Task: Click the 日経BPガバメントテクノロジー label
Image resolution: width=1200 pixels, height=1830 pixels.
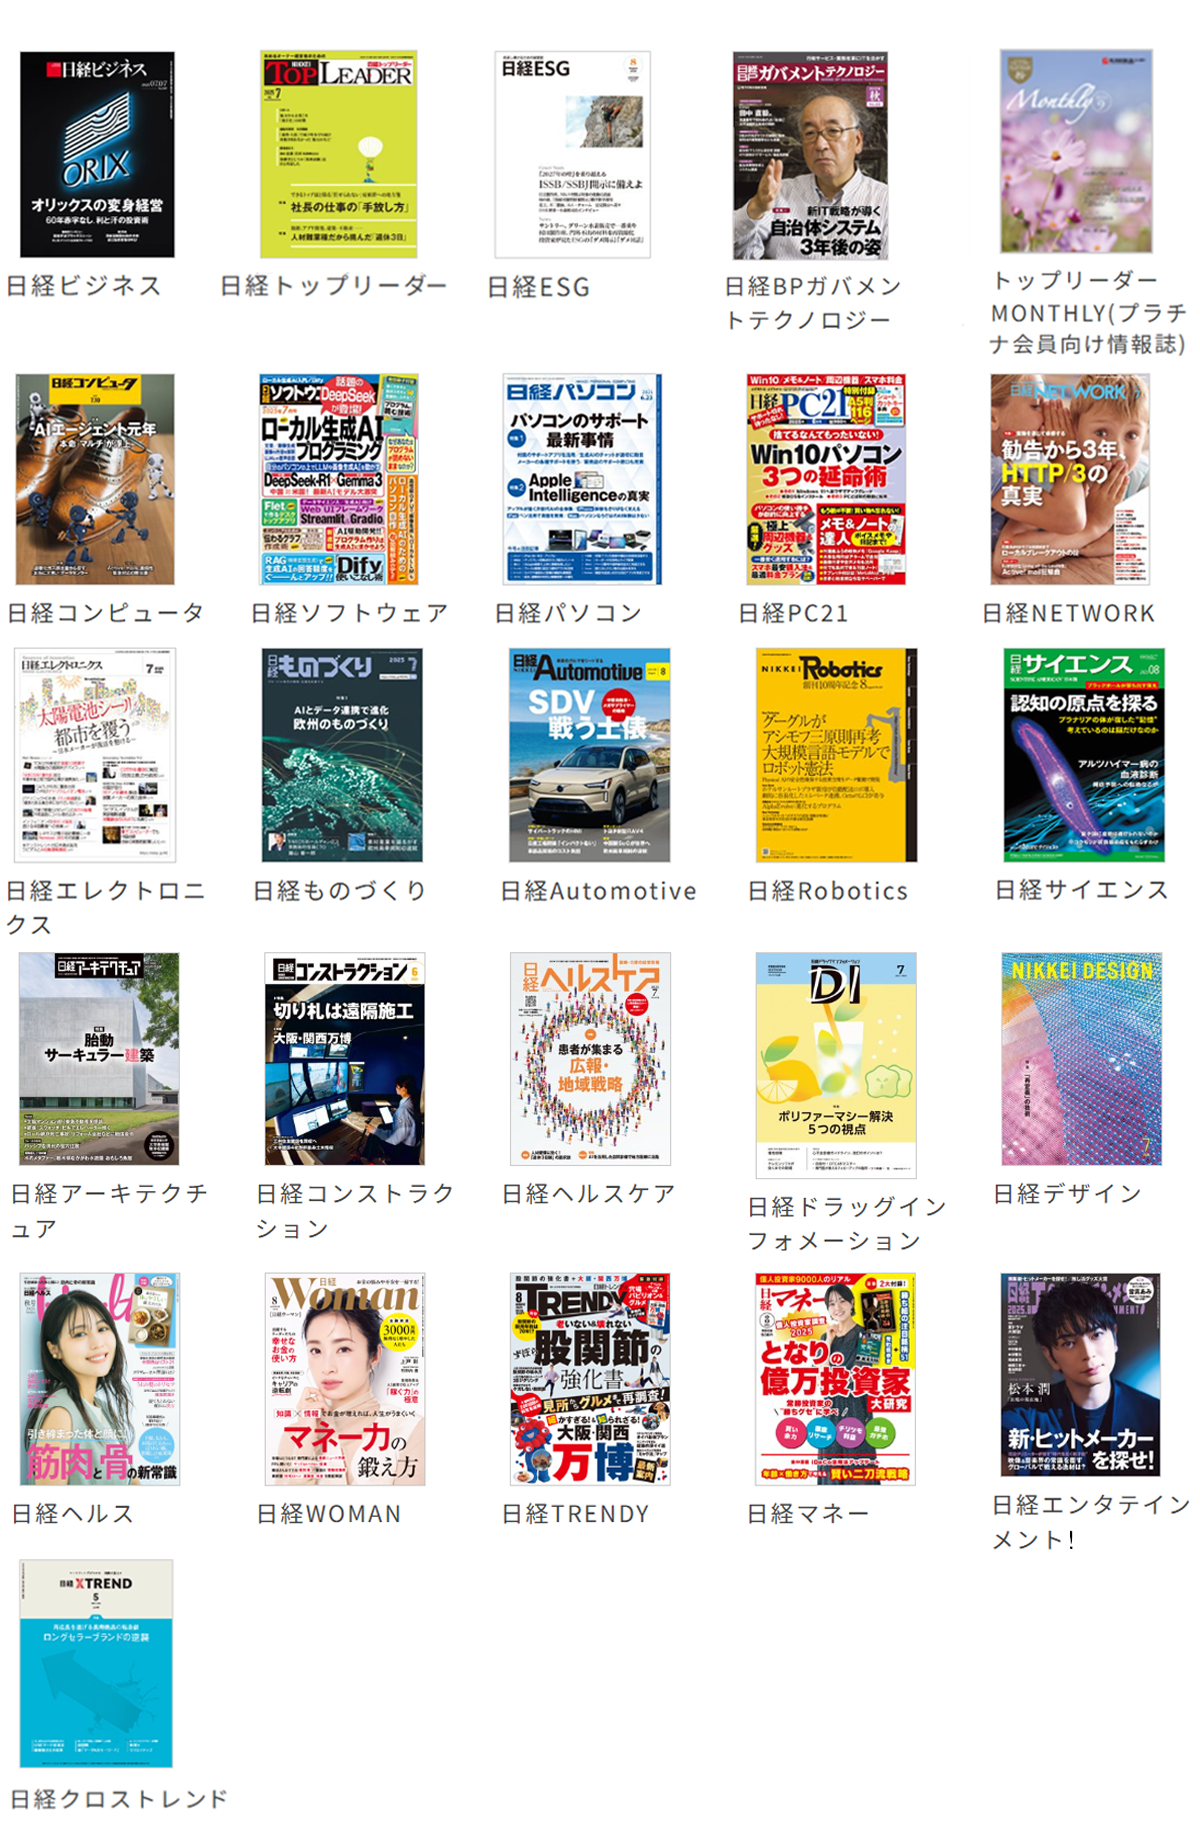Action: [813, 303]
